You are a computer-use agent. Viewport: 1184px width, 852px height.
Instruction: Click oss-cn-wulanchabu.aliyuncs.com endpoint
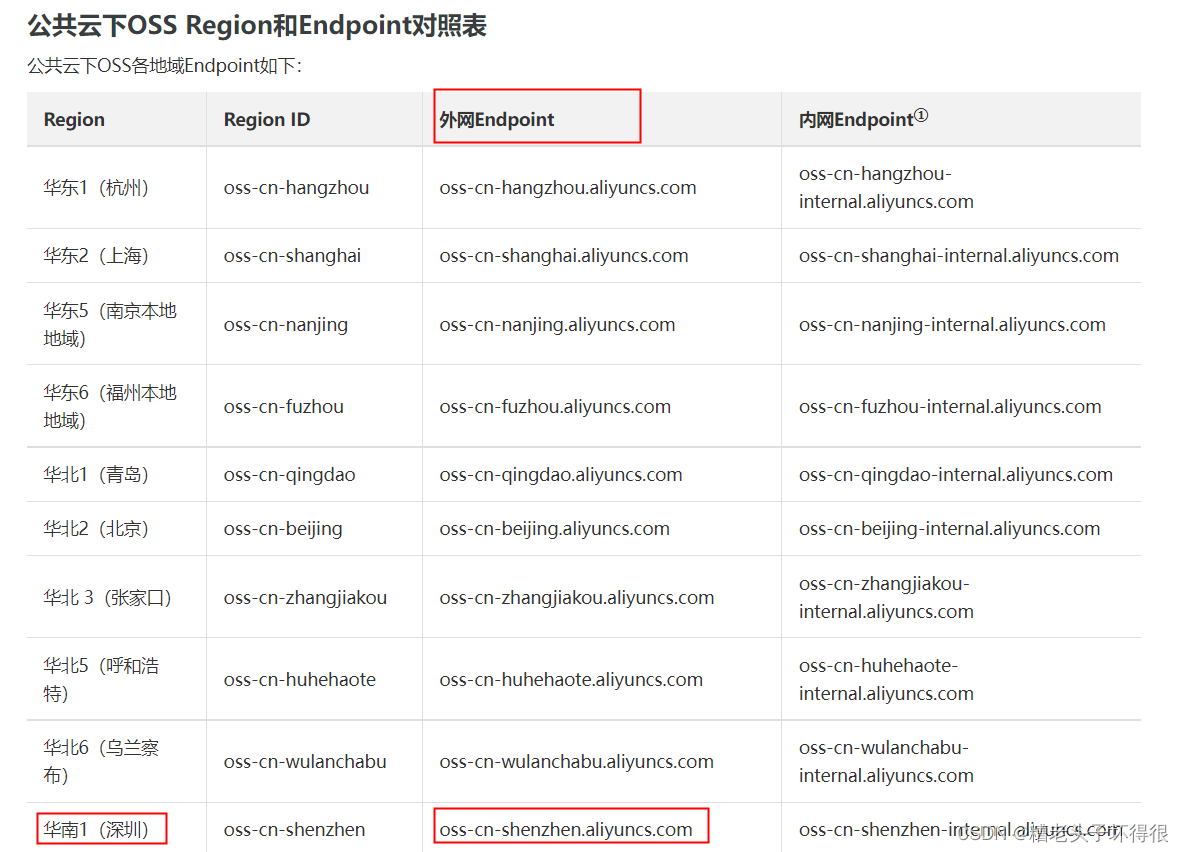point(576,761)
